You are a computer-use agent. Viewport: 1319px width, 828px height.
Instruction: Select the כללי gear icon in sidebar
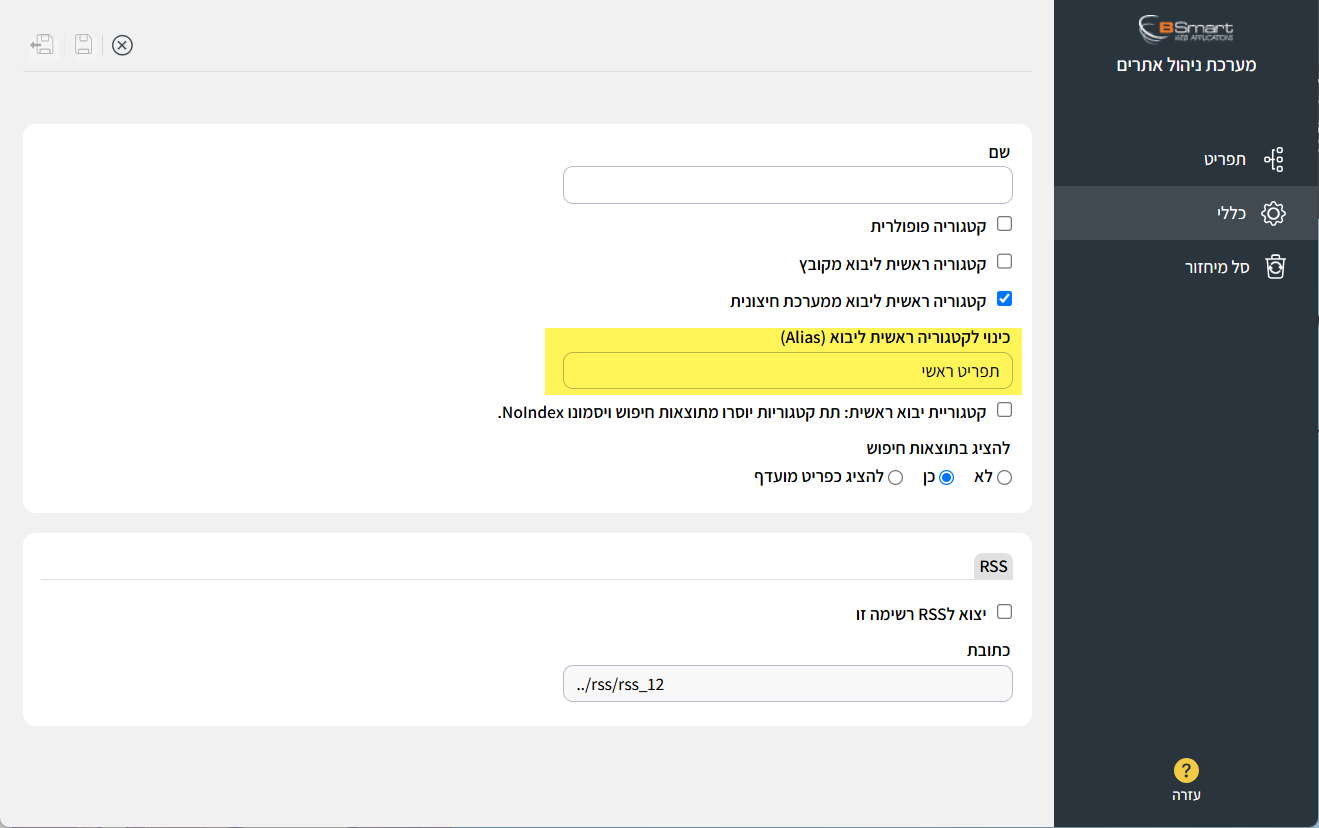[x=1273, y=213]
